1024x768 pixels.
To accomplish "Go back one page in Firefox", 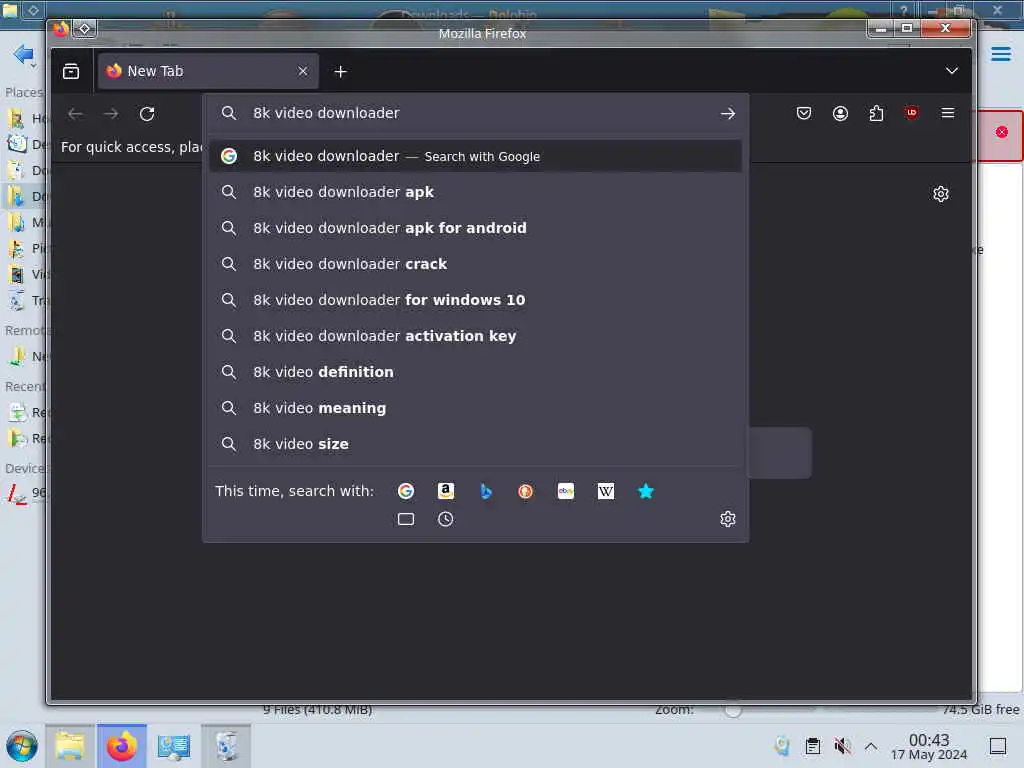I will click(x=75, y=114).
